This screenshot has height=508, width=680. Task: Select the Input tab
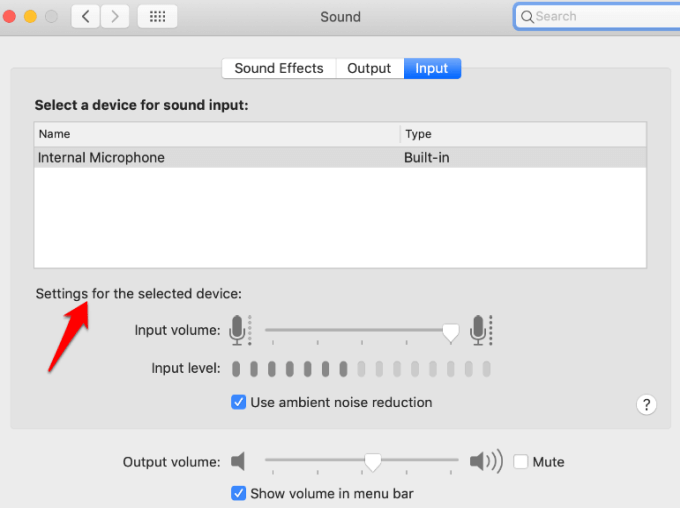[x=432, y=68]
